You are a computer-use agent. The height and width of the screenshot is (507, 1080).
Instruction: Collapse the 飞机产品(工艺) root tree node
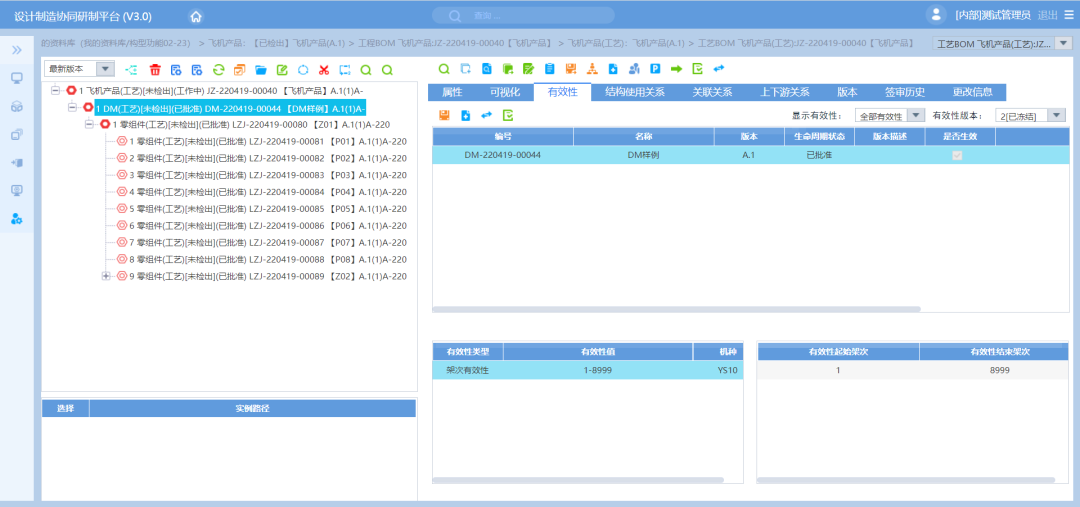[56, 91]
